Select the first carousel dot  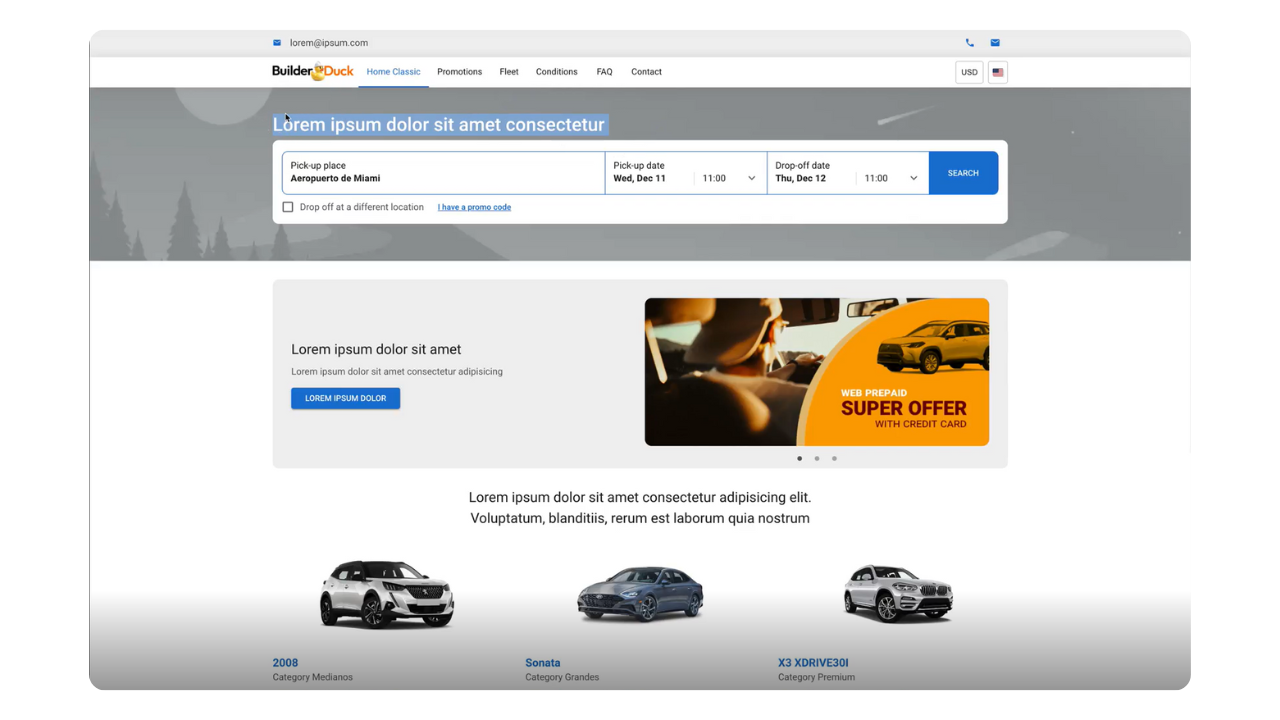pyautogui.click(x=799, y=458)
